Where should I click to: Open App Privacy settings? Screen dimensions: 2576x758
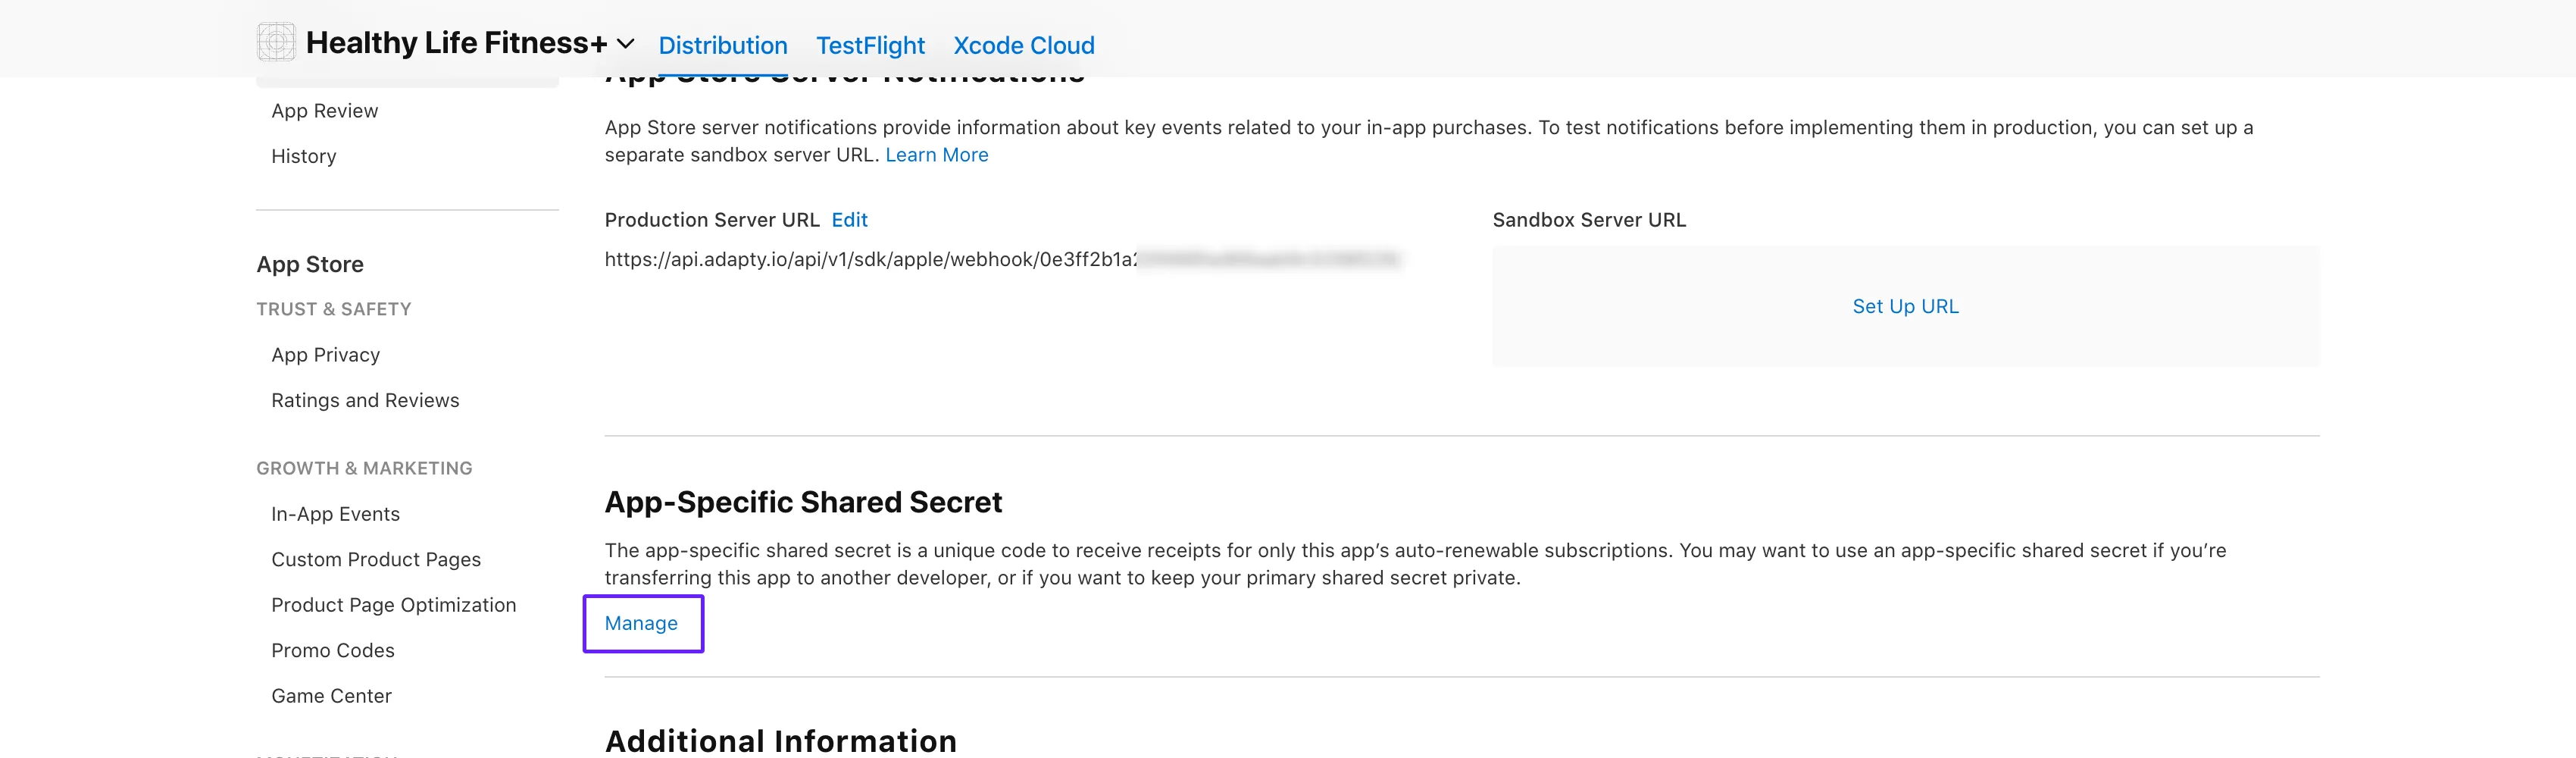tap(326, 354)
